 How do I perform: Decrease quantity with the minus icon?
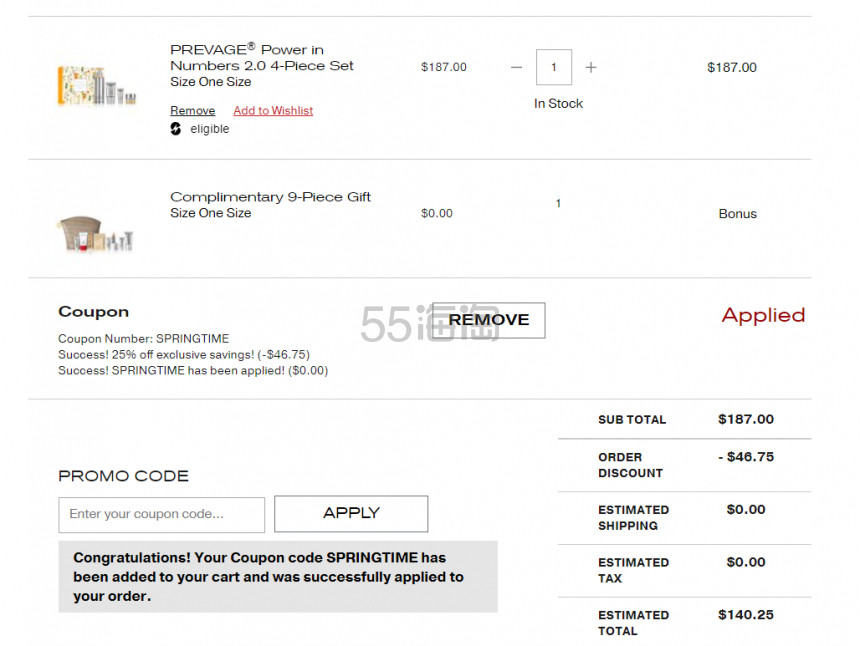click(516, 67)
